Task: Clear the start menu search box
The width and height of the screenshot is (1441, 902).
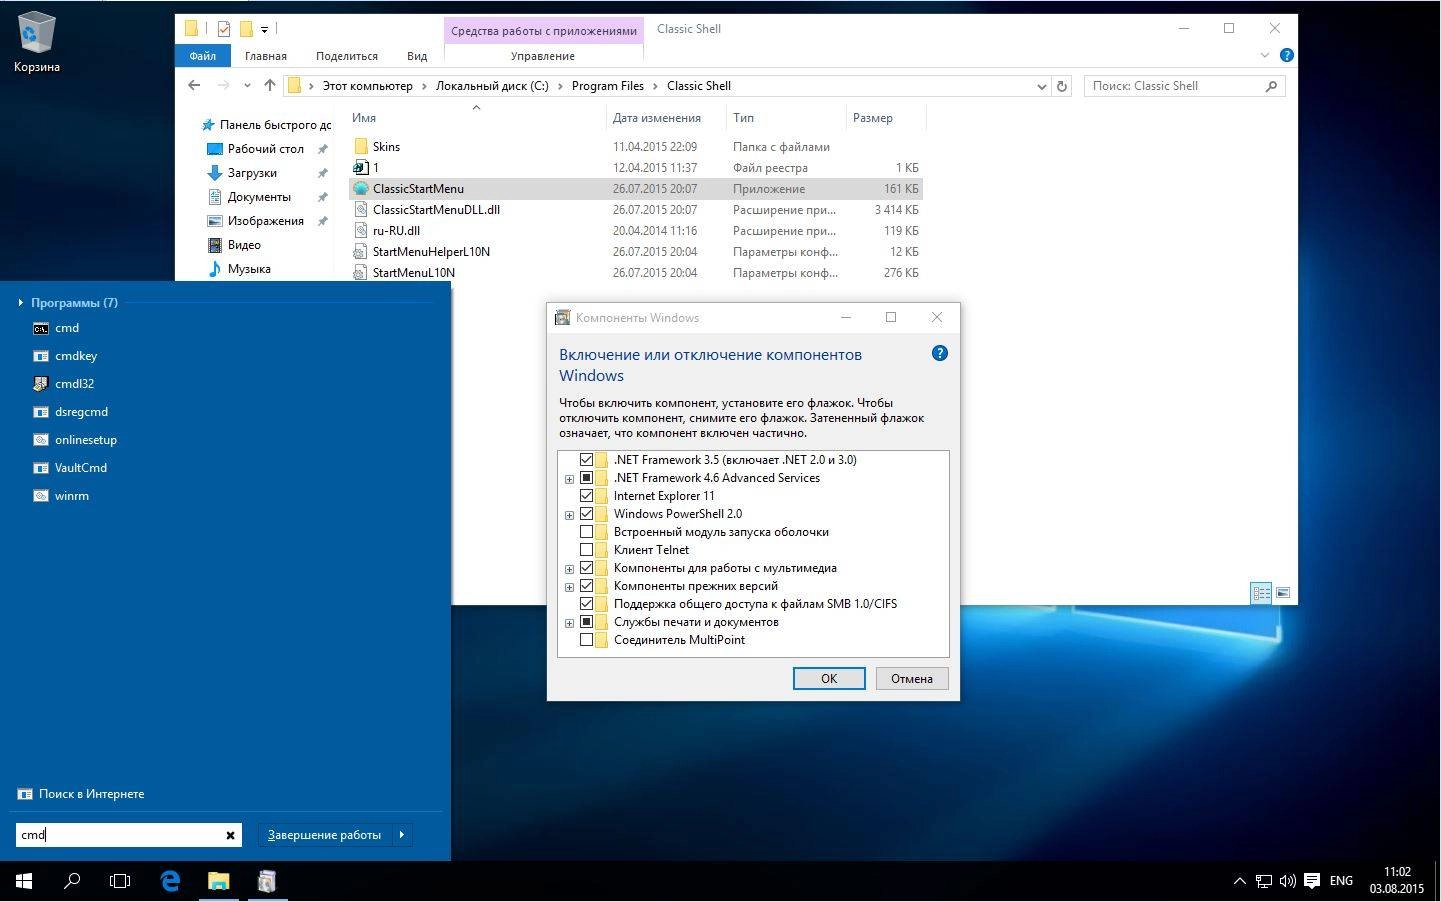Action: click(x=230, y=835)
